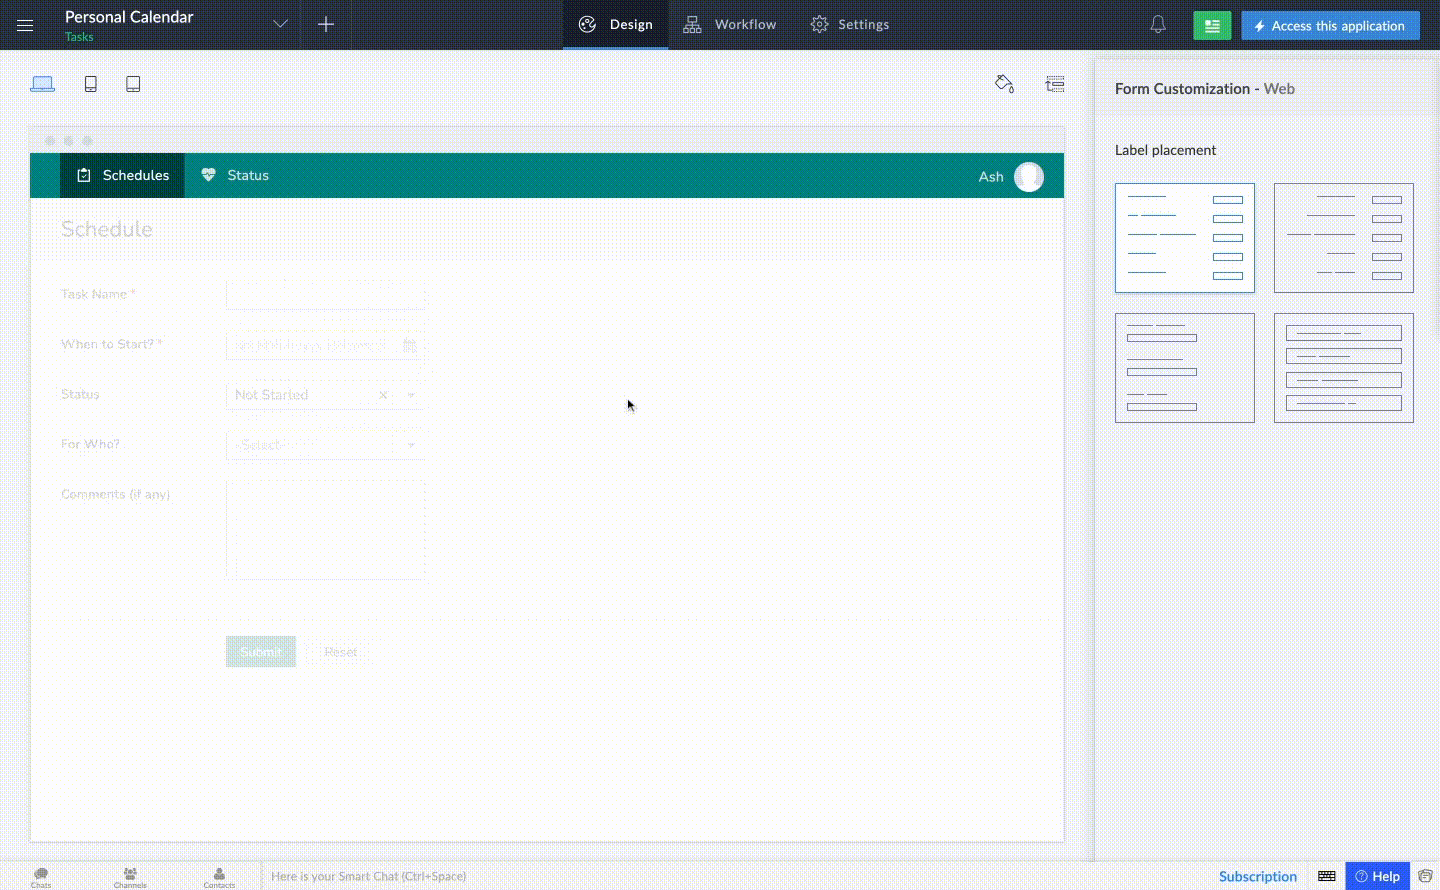The width and height of the screenshot is (1440, 890).
Task: Open the hamburger navigation menu
Action: (x=25, y=25)
